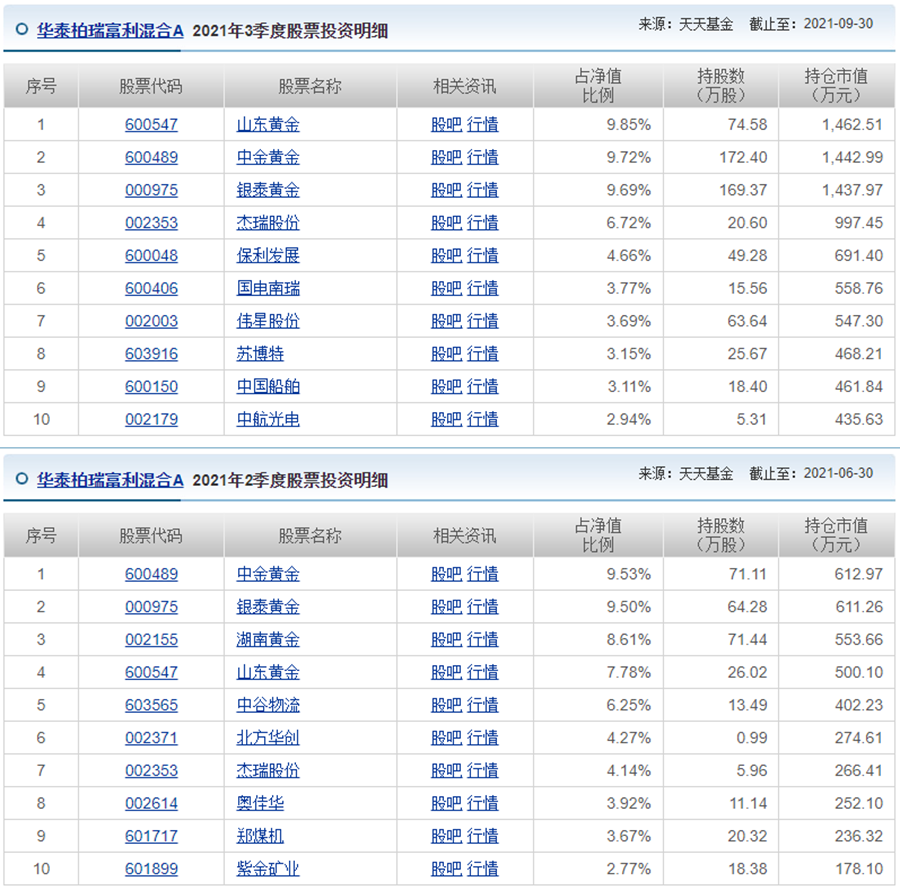The height and width of the screenshot is (890, 900).
Task: Open 银泰黄金 name in Q2 table
Action: coord(268,607)
